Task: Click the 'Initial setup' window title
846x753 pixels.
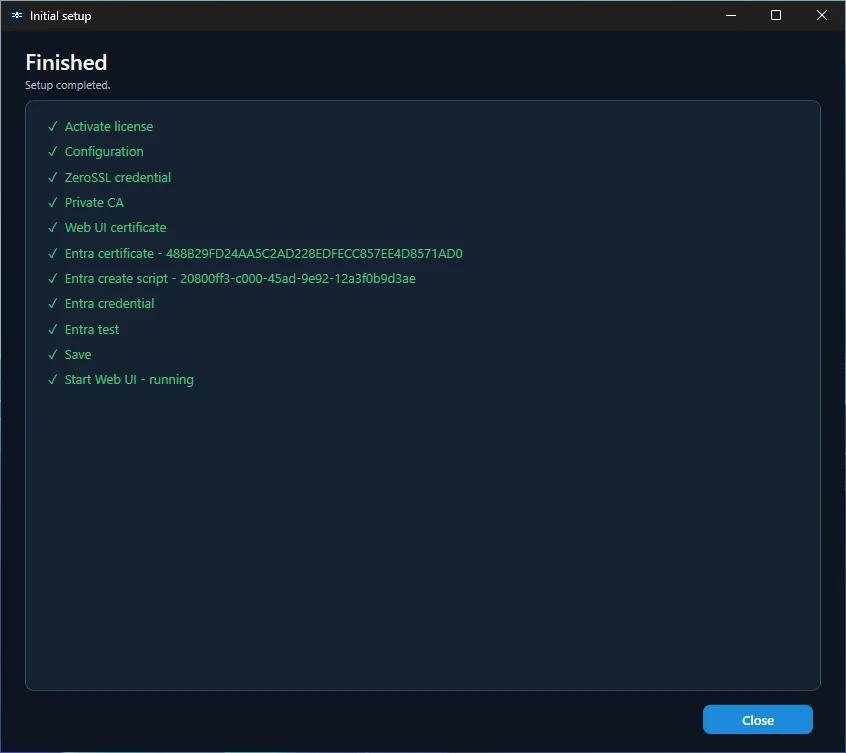Action: click(60, 16)
